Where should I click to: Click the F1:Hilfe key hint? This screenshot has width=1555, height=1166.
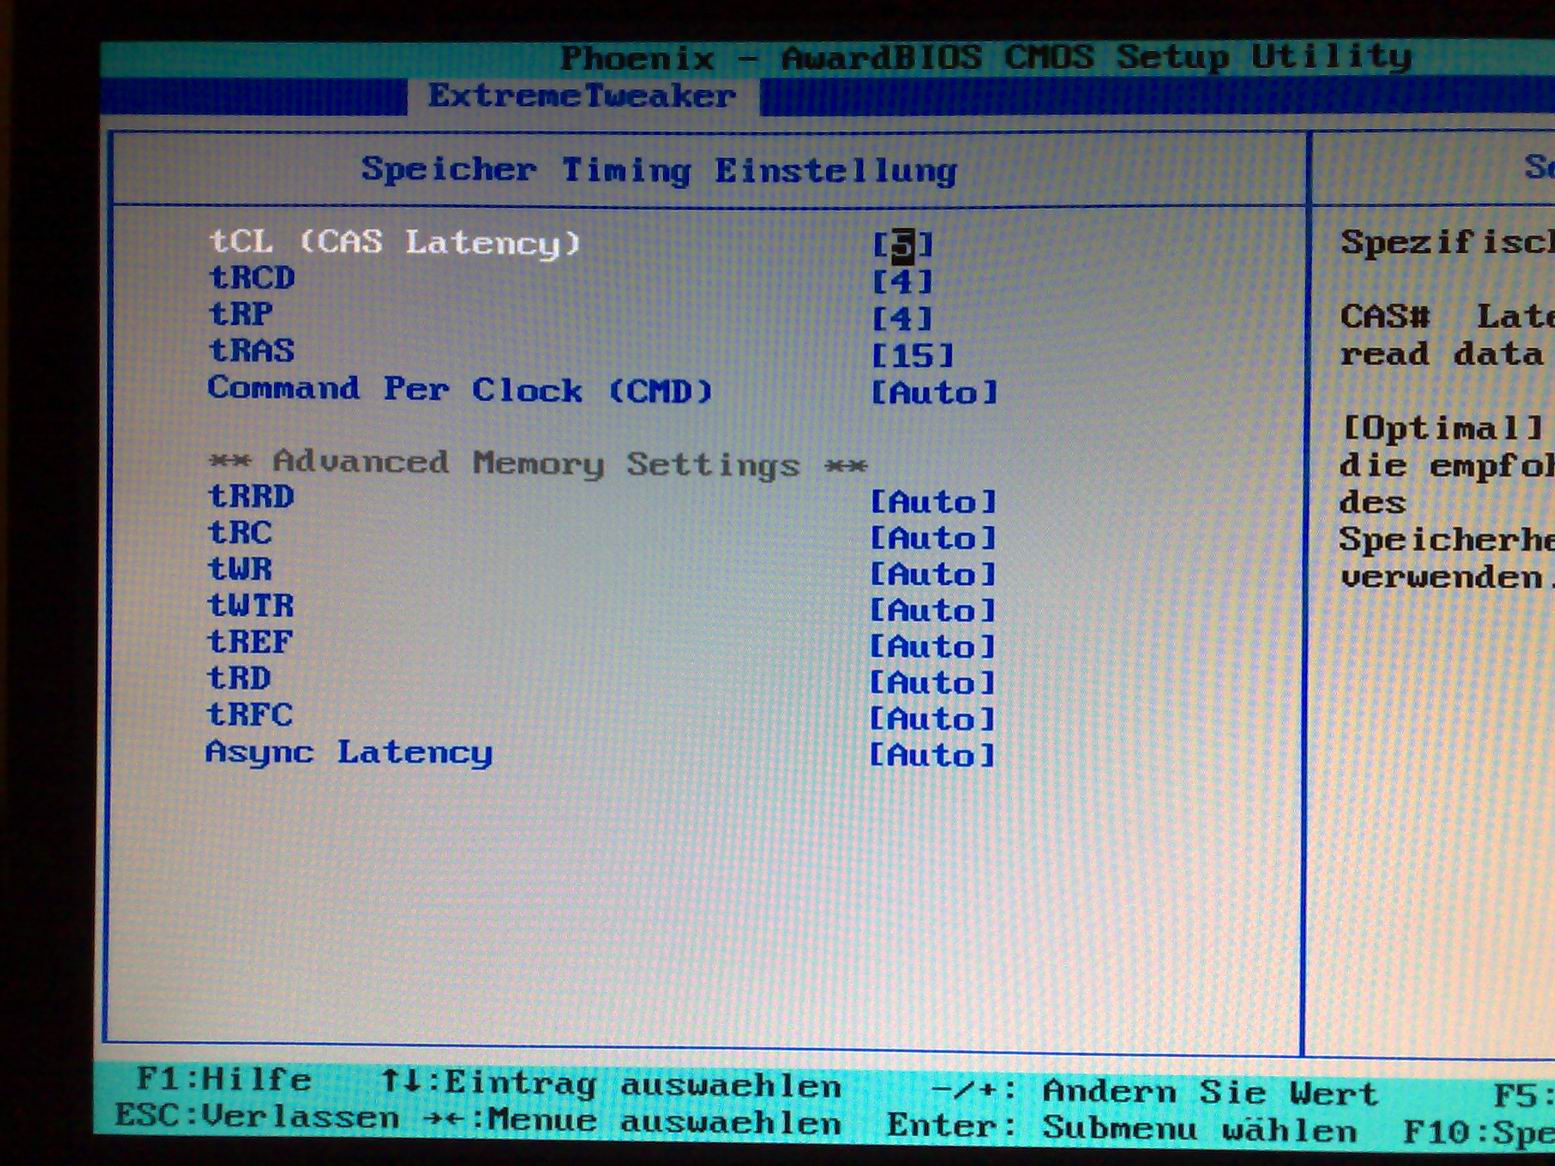click(x=223, y=1079)
